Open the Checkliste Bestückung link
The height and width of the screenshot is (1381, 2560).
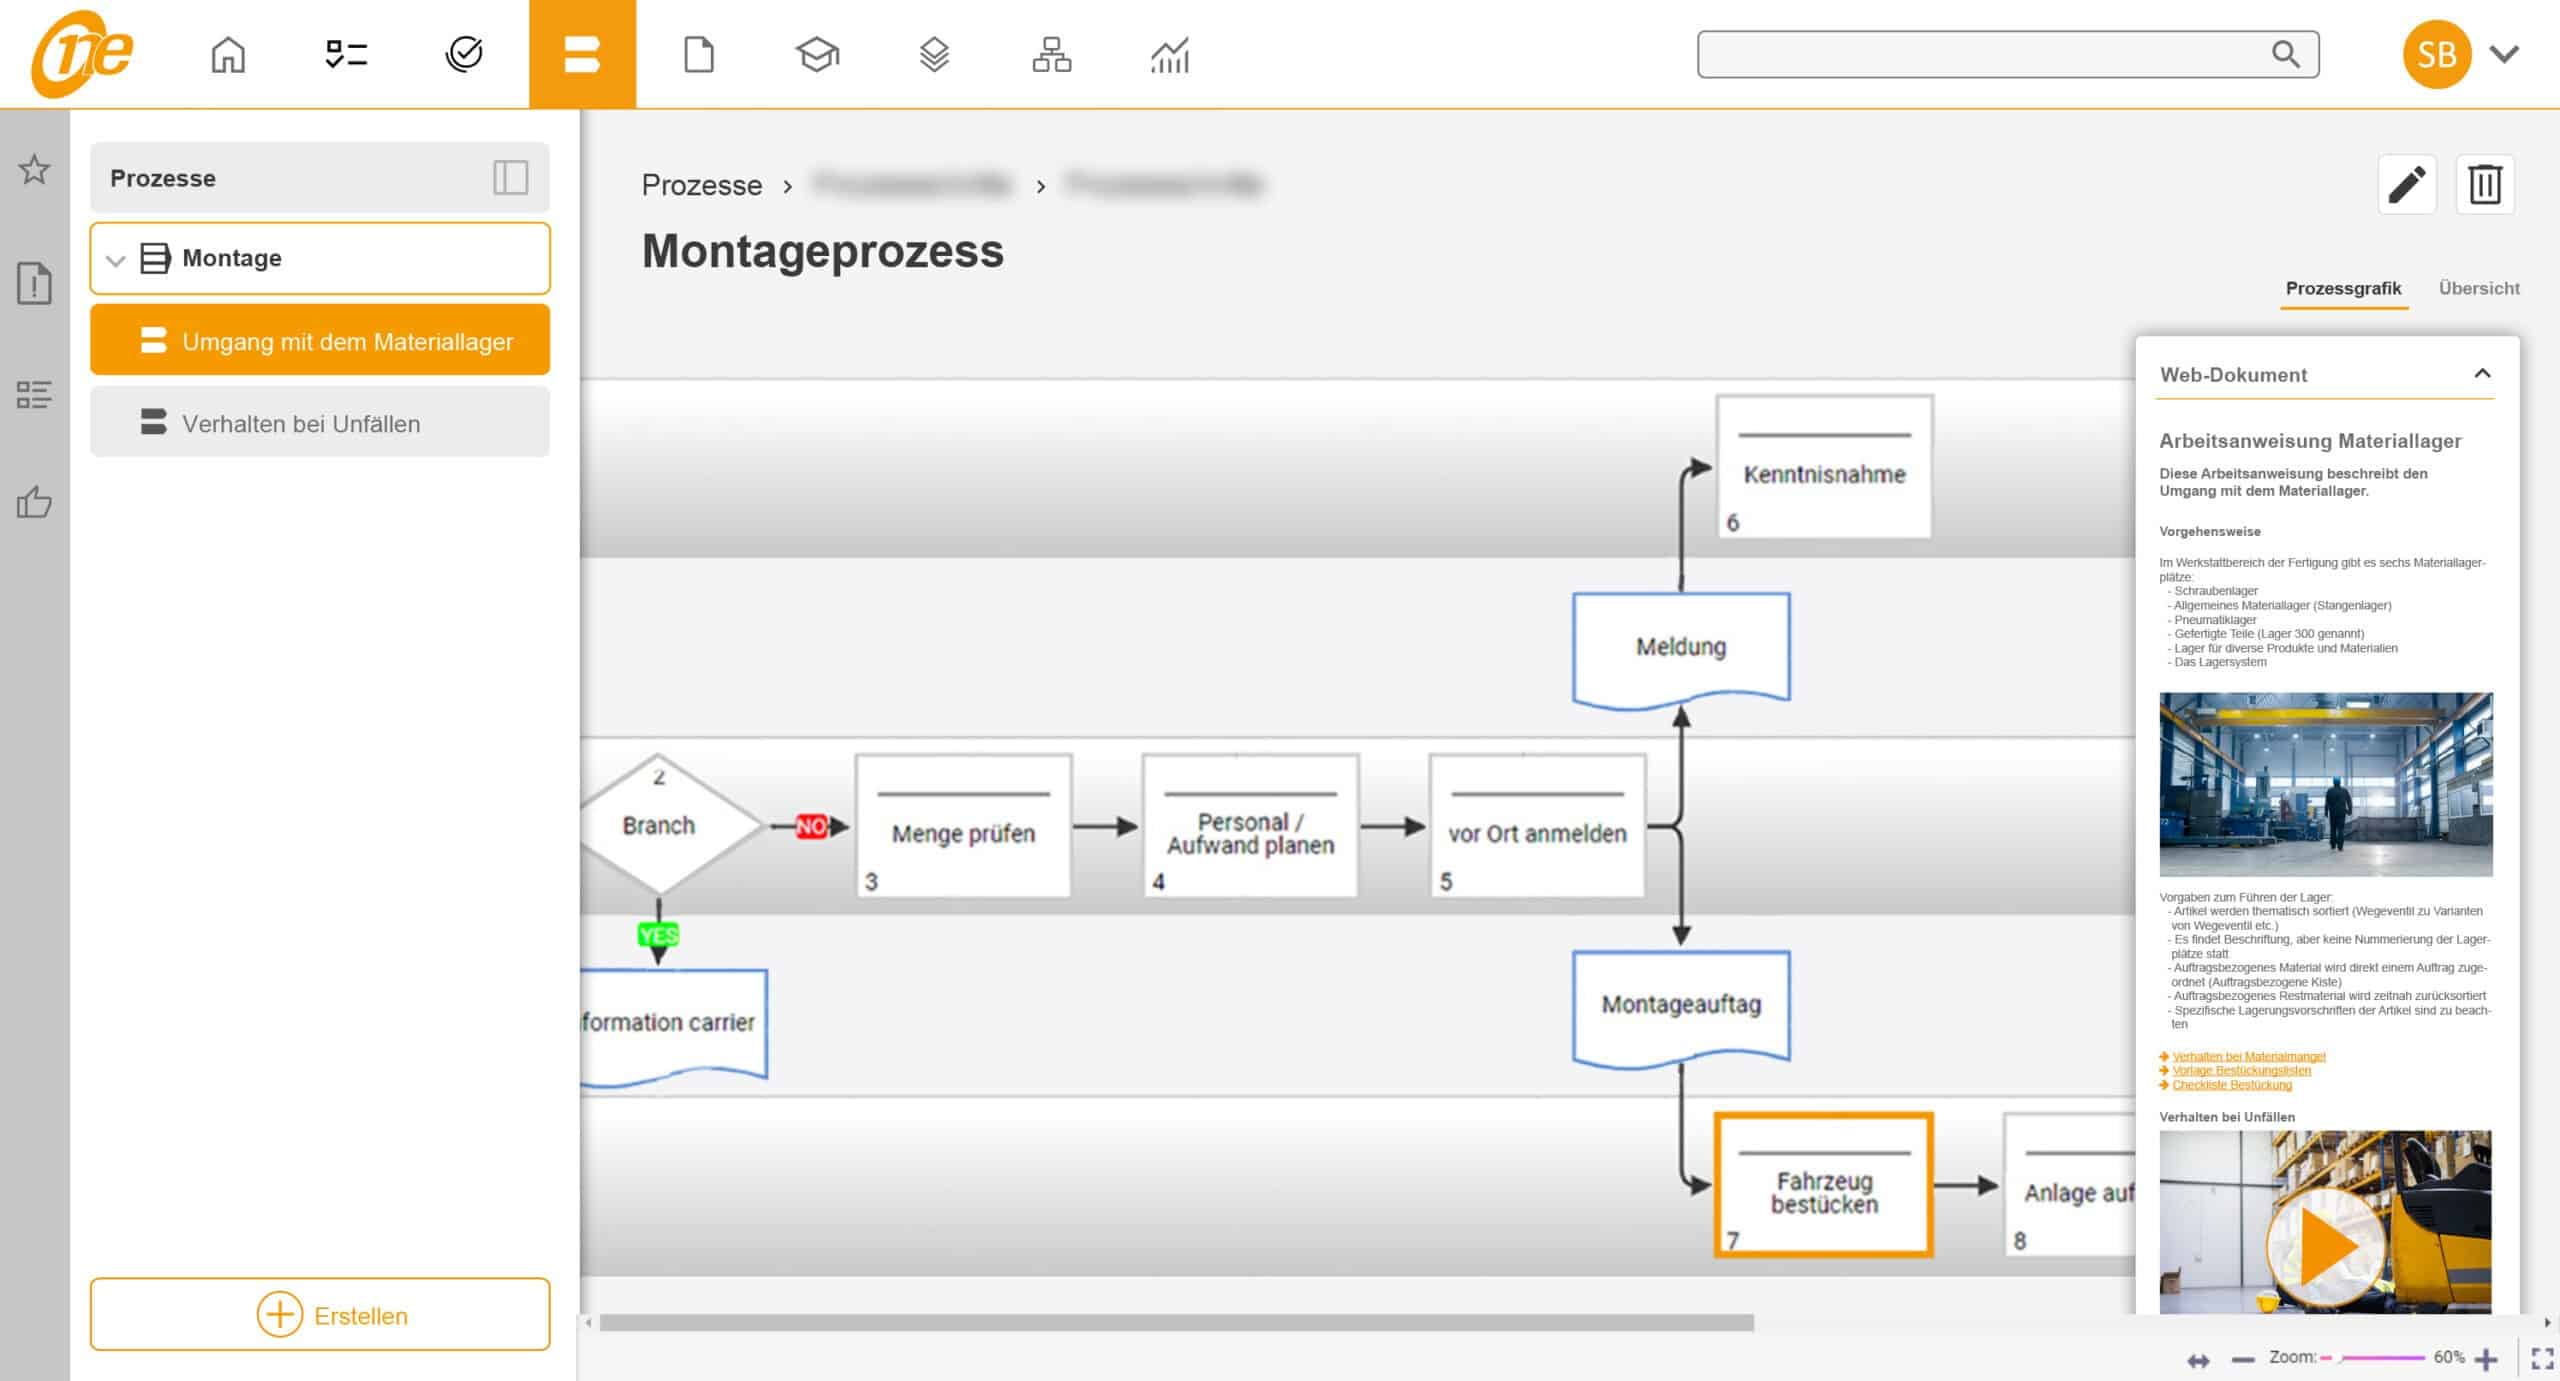pyautogui.click(x=2231, y=1085)
